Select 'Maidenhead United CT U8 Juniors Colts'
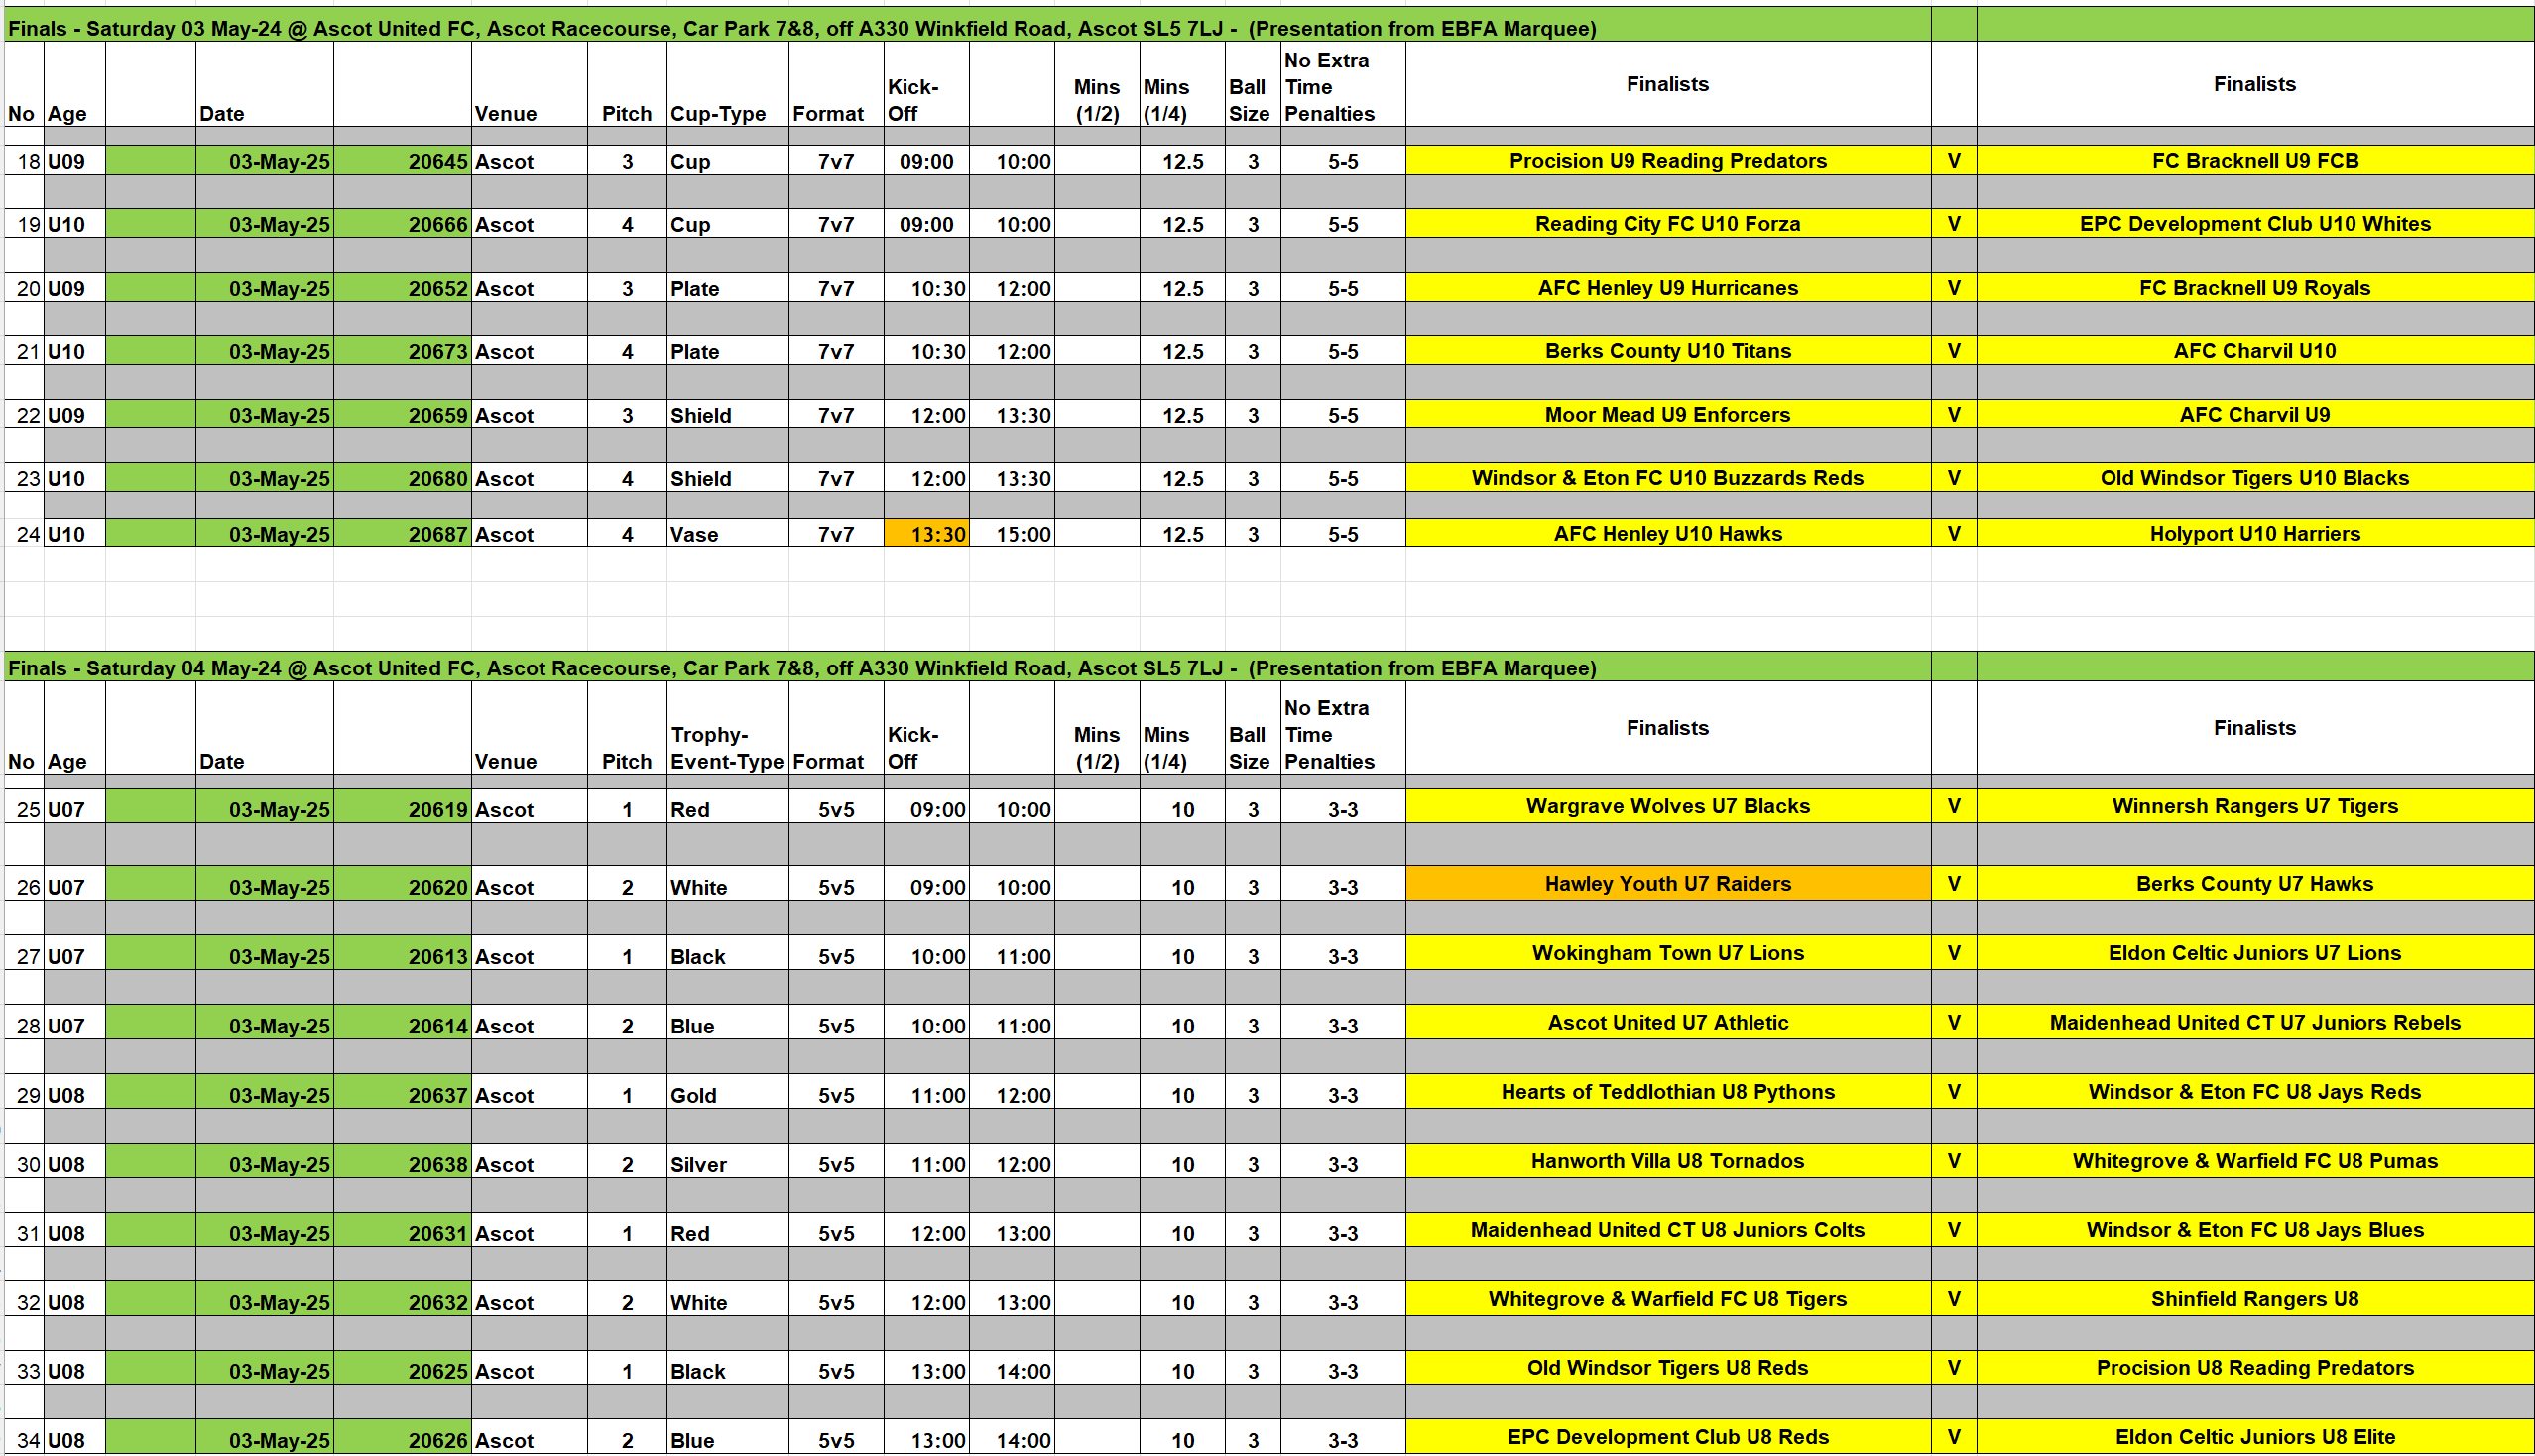 (x=1667, y=1230)
